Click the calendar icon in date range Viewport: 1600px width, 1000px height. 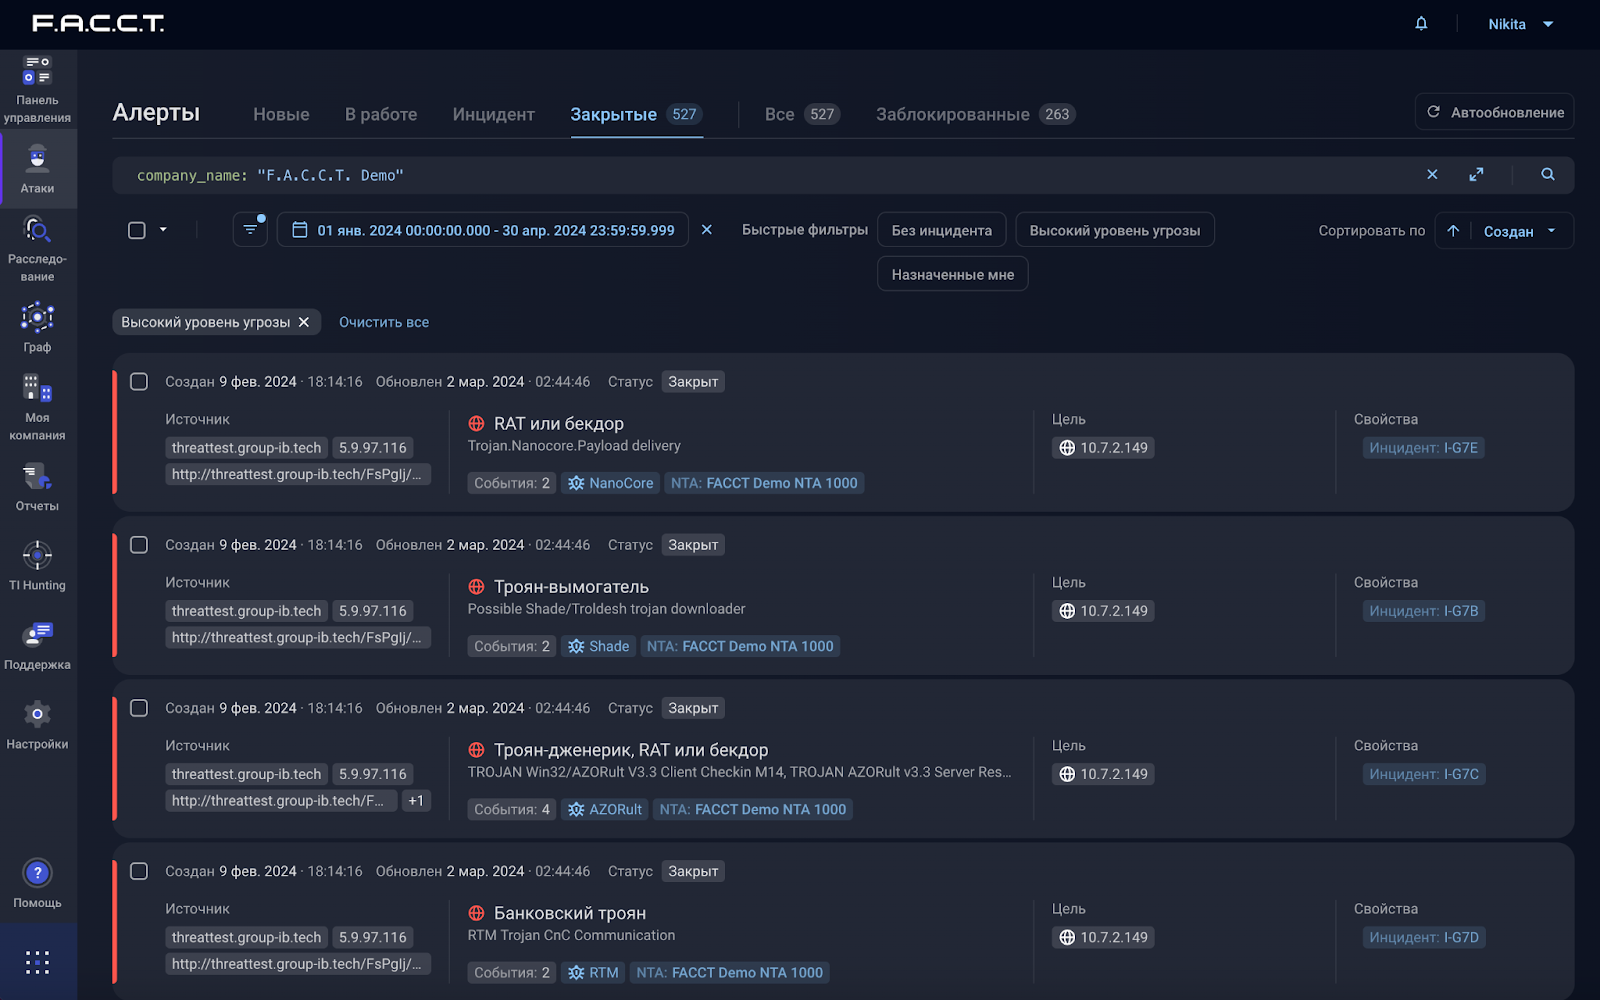[299, 230]
